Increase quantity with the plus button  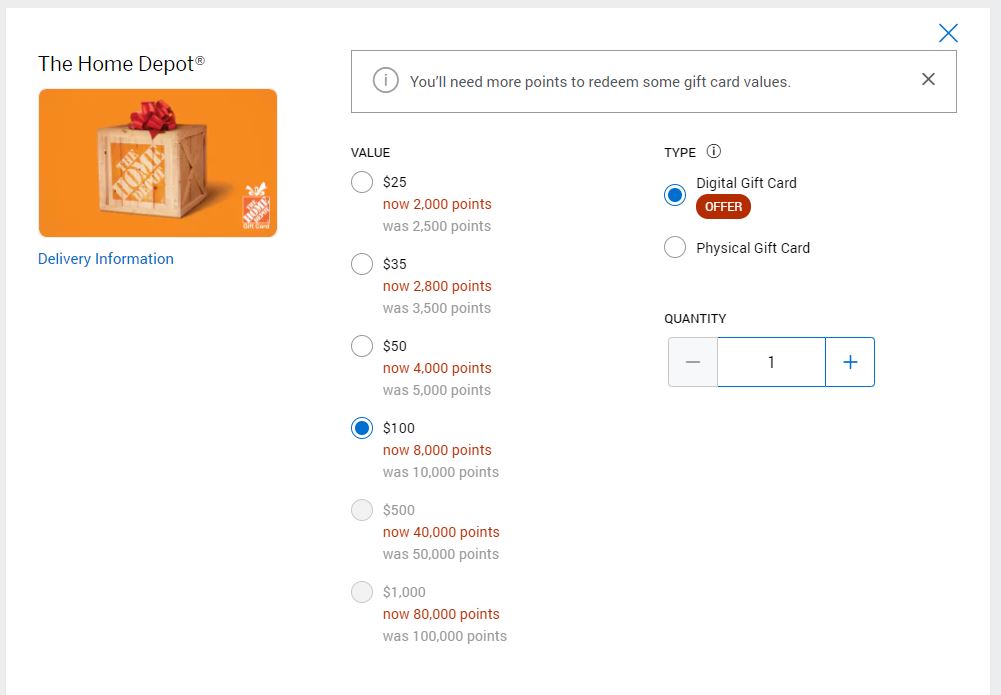tap(850, 362)
